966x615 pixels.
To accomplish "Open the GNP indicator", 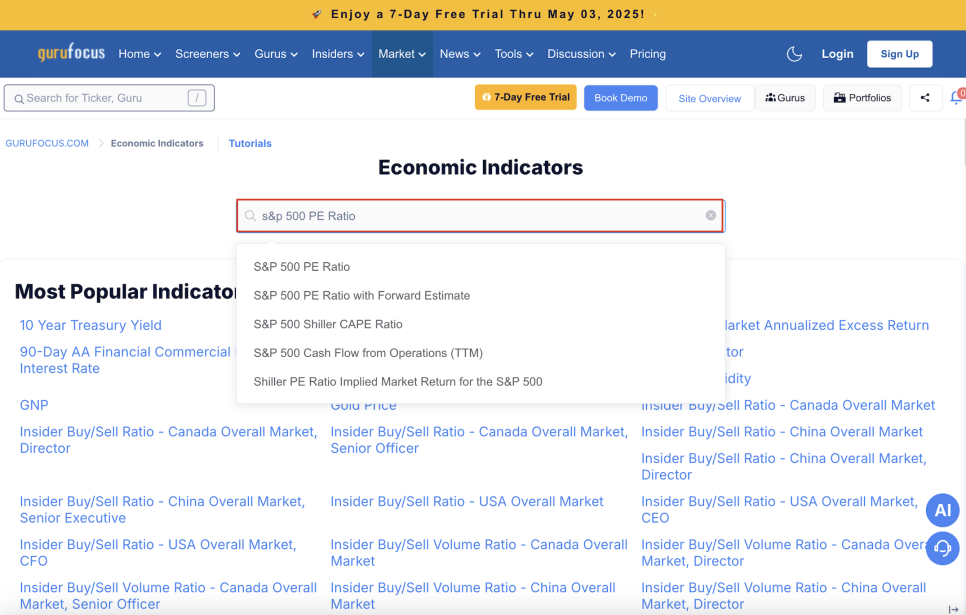I will 34,405.
